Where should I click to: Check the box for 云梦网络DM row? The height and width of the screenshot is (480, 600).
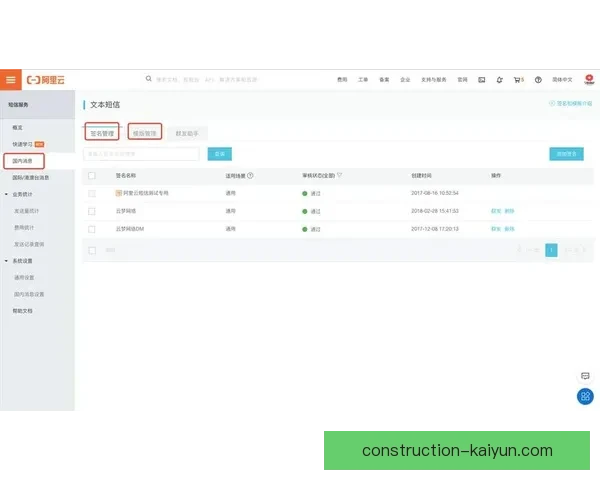[92, 229]
